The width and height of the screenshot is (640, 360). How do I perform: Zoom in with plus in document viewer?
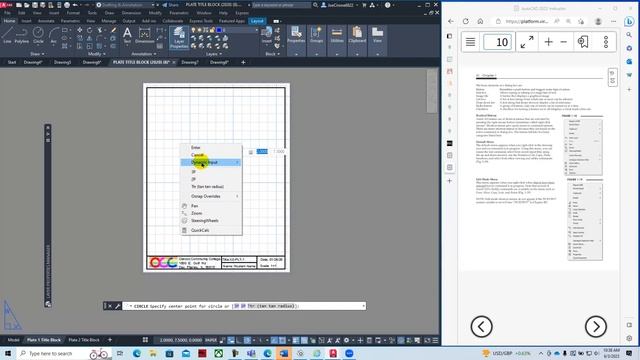click(x=549, y=42)
